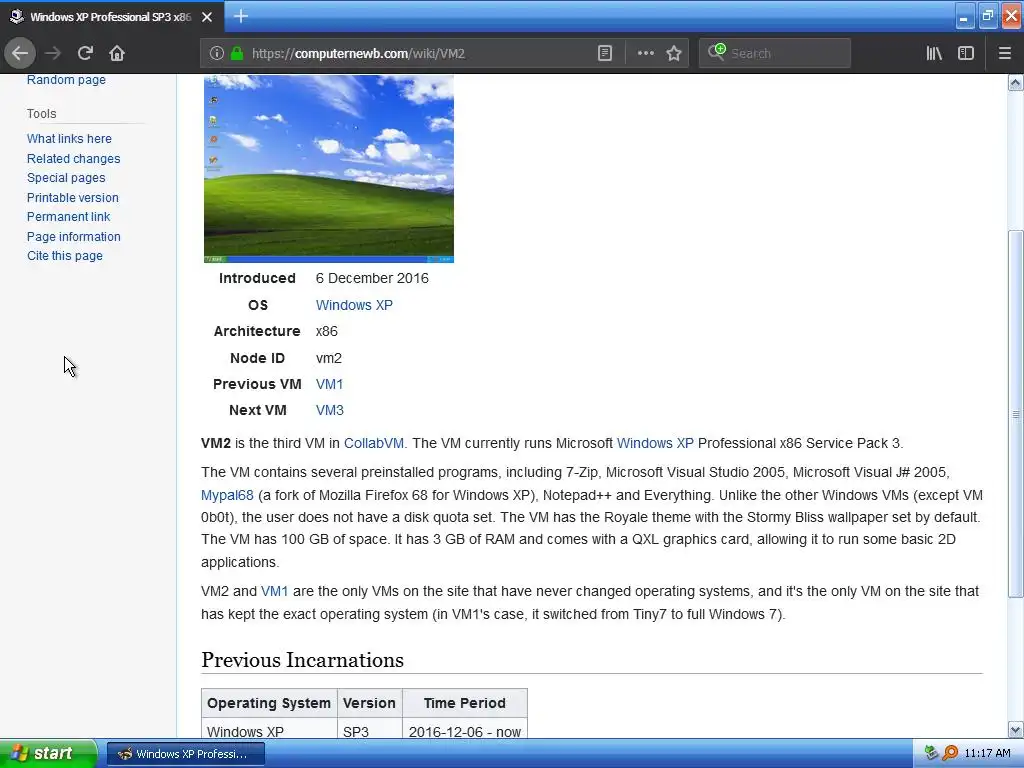Click the Version column header

[x=369, y=703]
